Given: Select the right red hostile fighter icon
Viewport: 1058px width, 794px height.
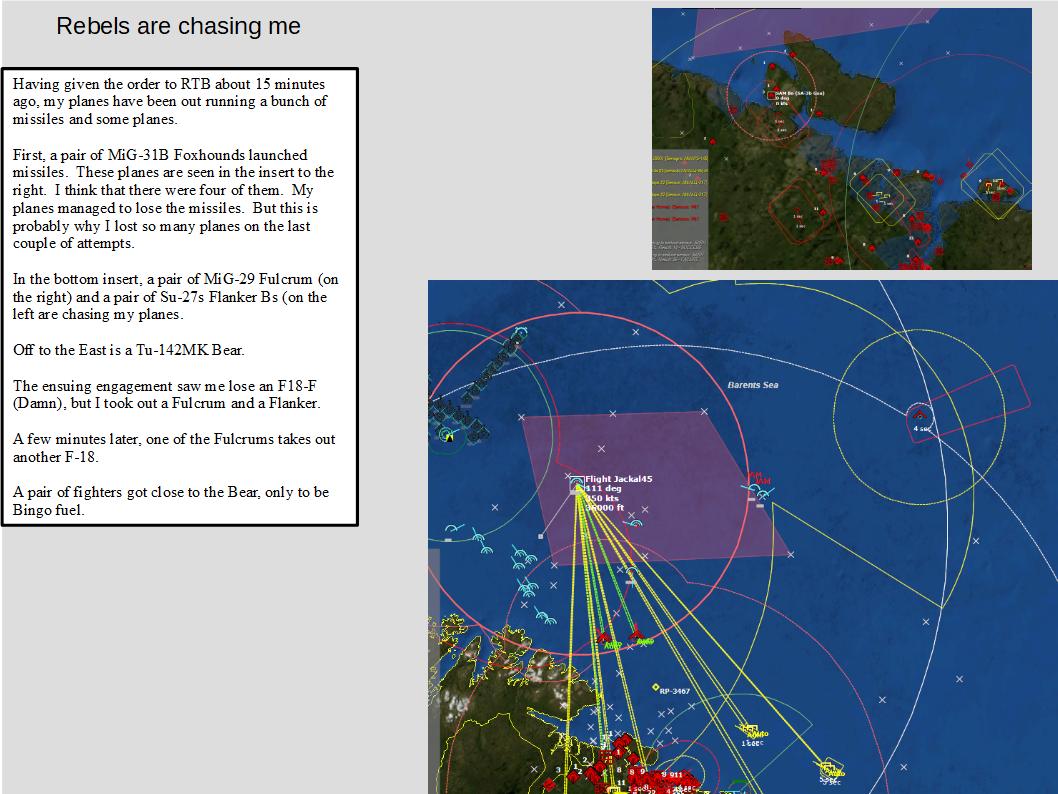Looking at the screenshot, I should point(636,633).
